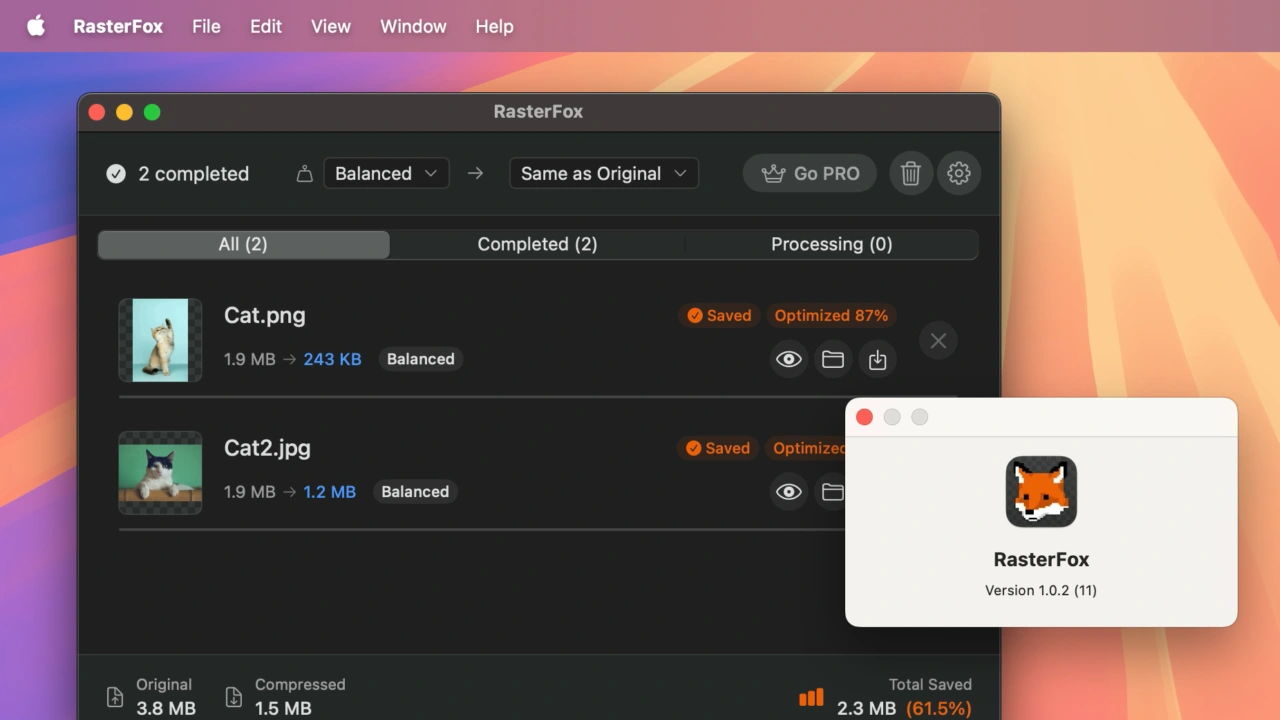Reveal Cat.png in Finder folder
1280x720 pixels.
click(x=833, y=359)
